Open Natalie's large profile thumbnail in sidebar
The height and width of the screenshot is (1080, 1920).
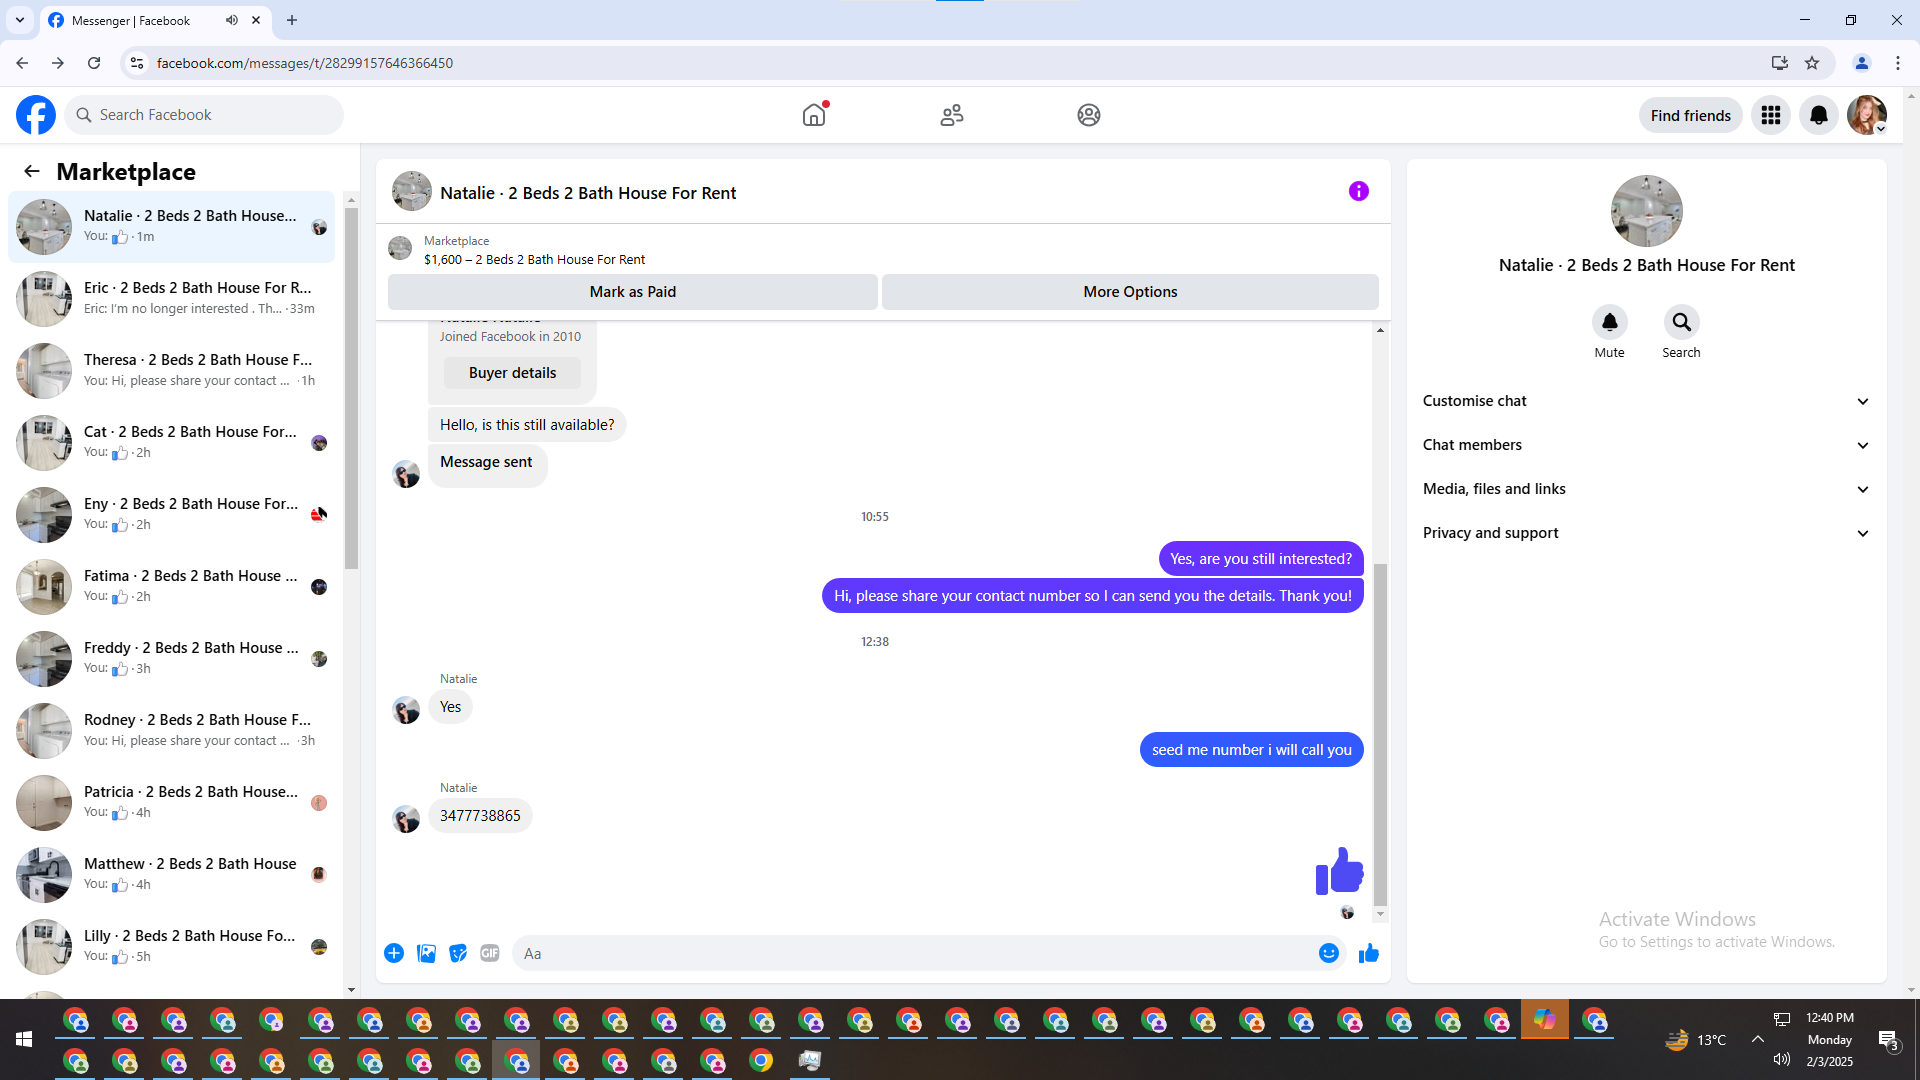(1647, 211)
